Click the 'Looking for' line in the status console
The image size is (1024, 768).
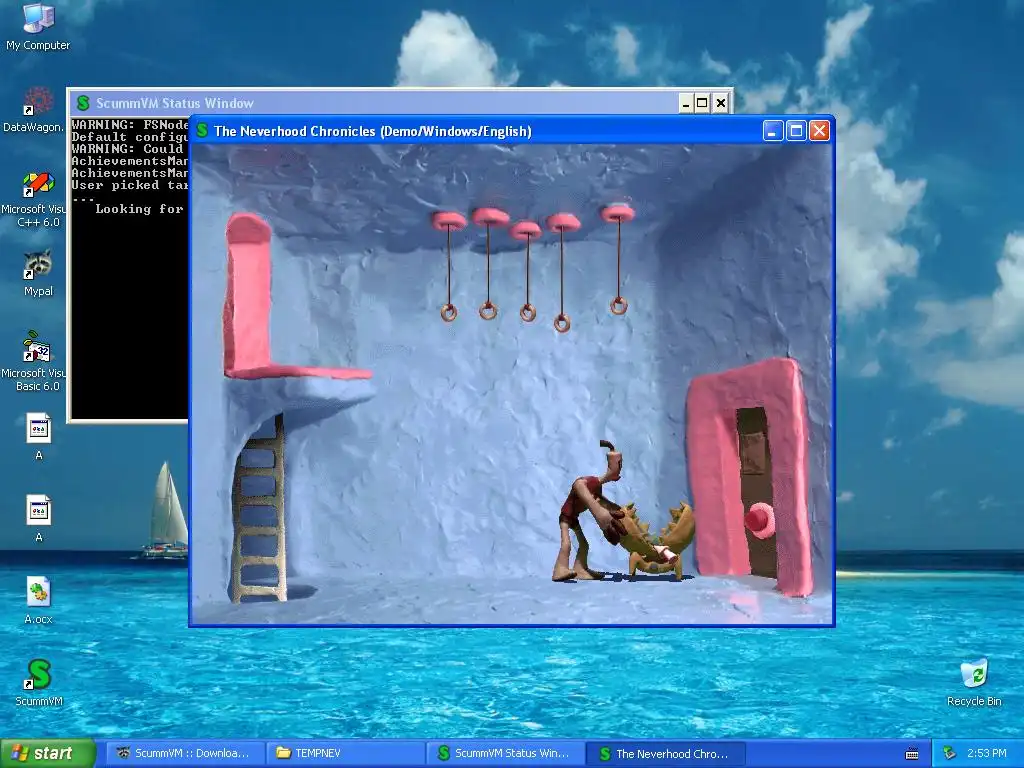(x=139, y=209)
